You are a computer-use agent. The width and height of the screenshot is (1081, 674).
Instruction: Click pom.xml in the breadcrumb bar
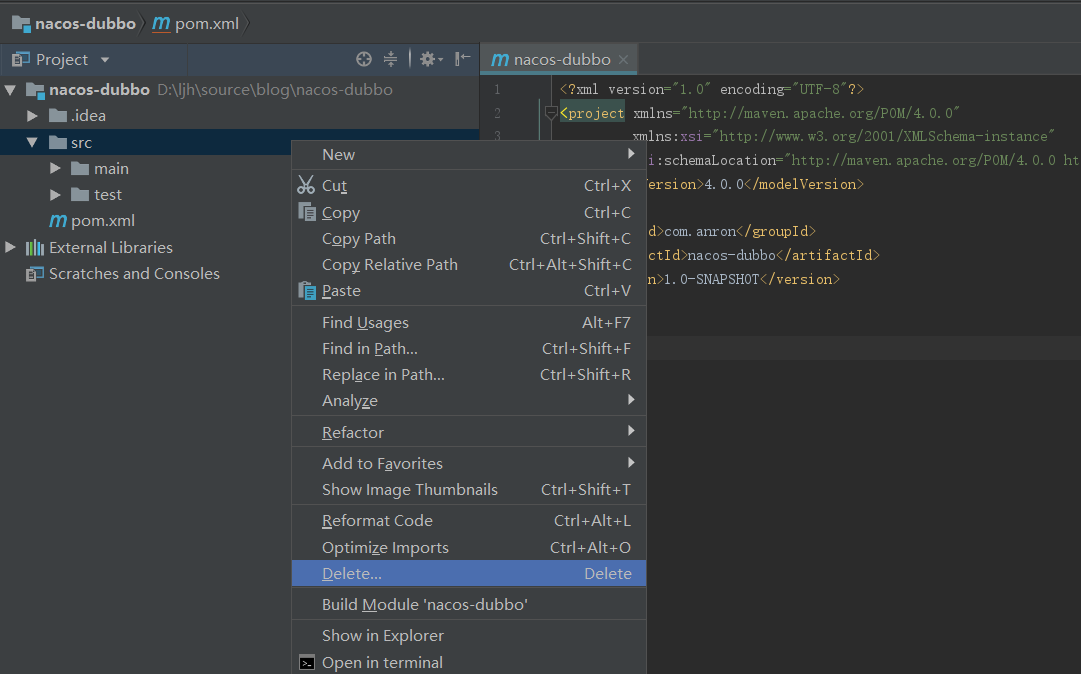coord(206,23)
